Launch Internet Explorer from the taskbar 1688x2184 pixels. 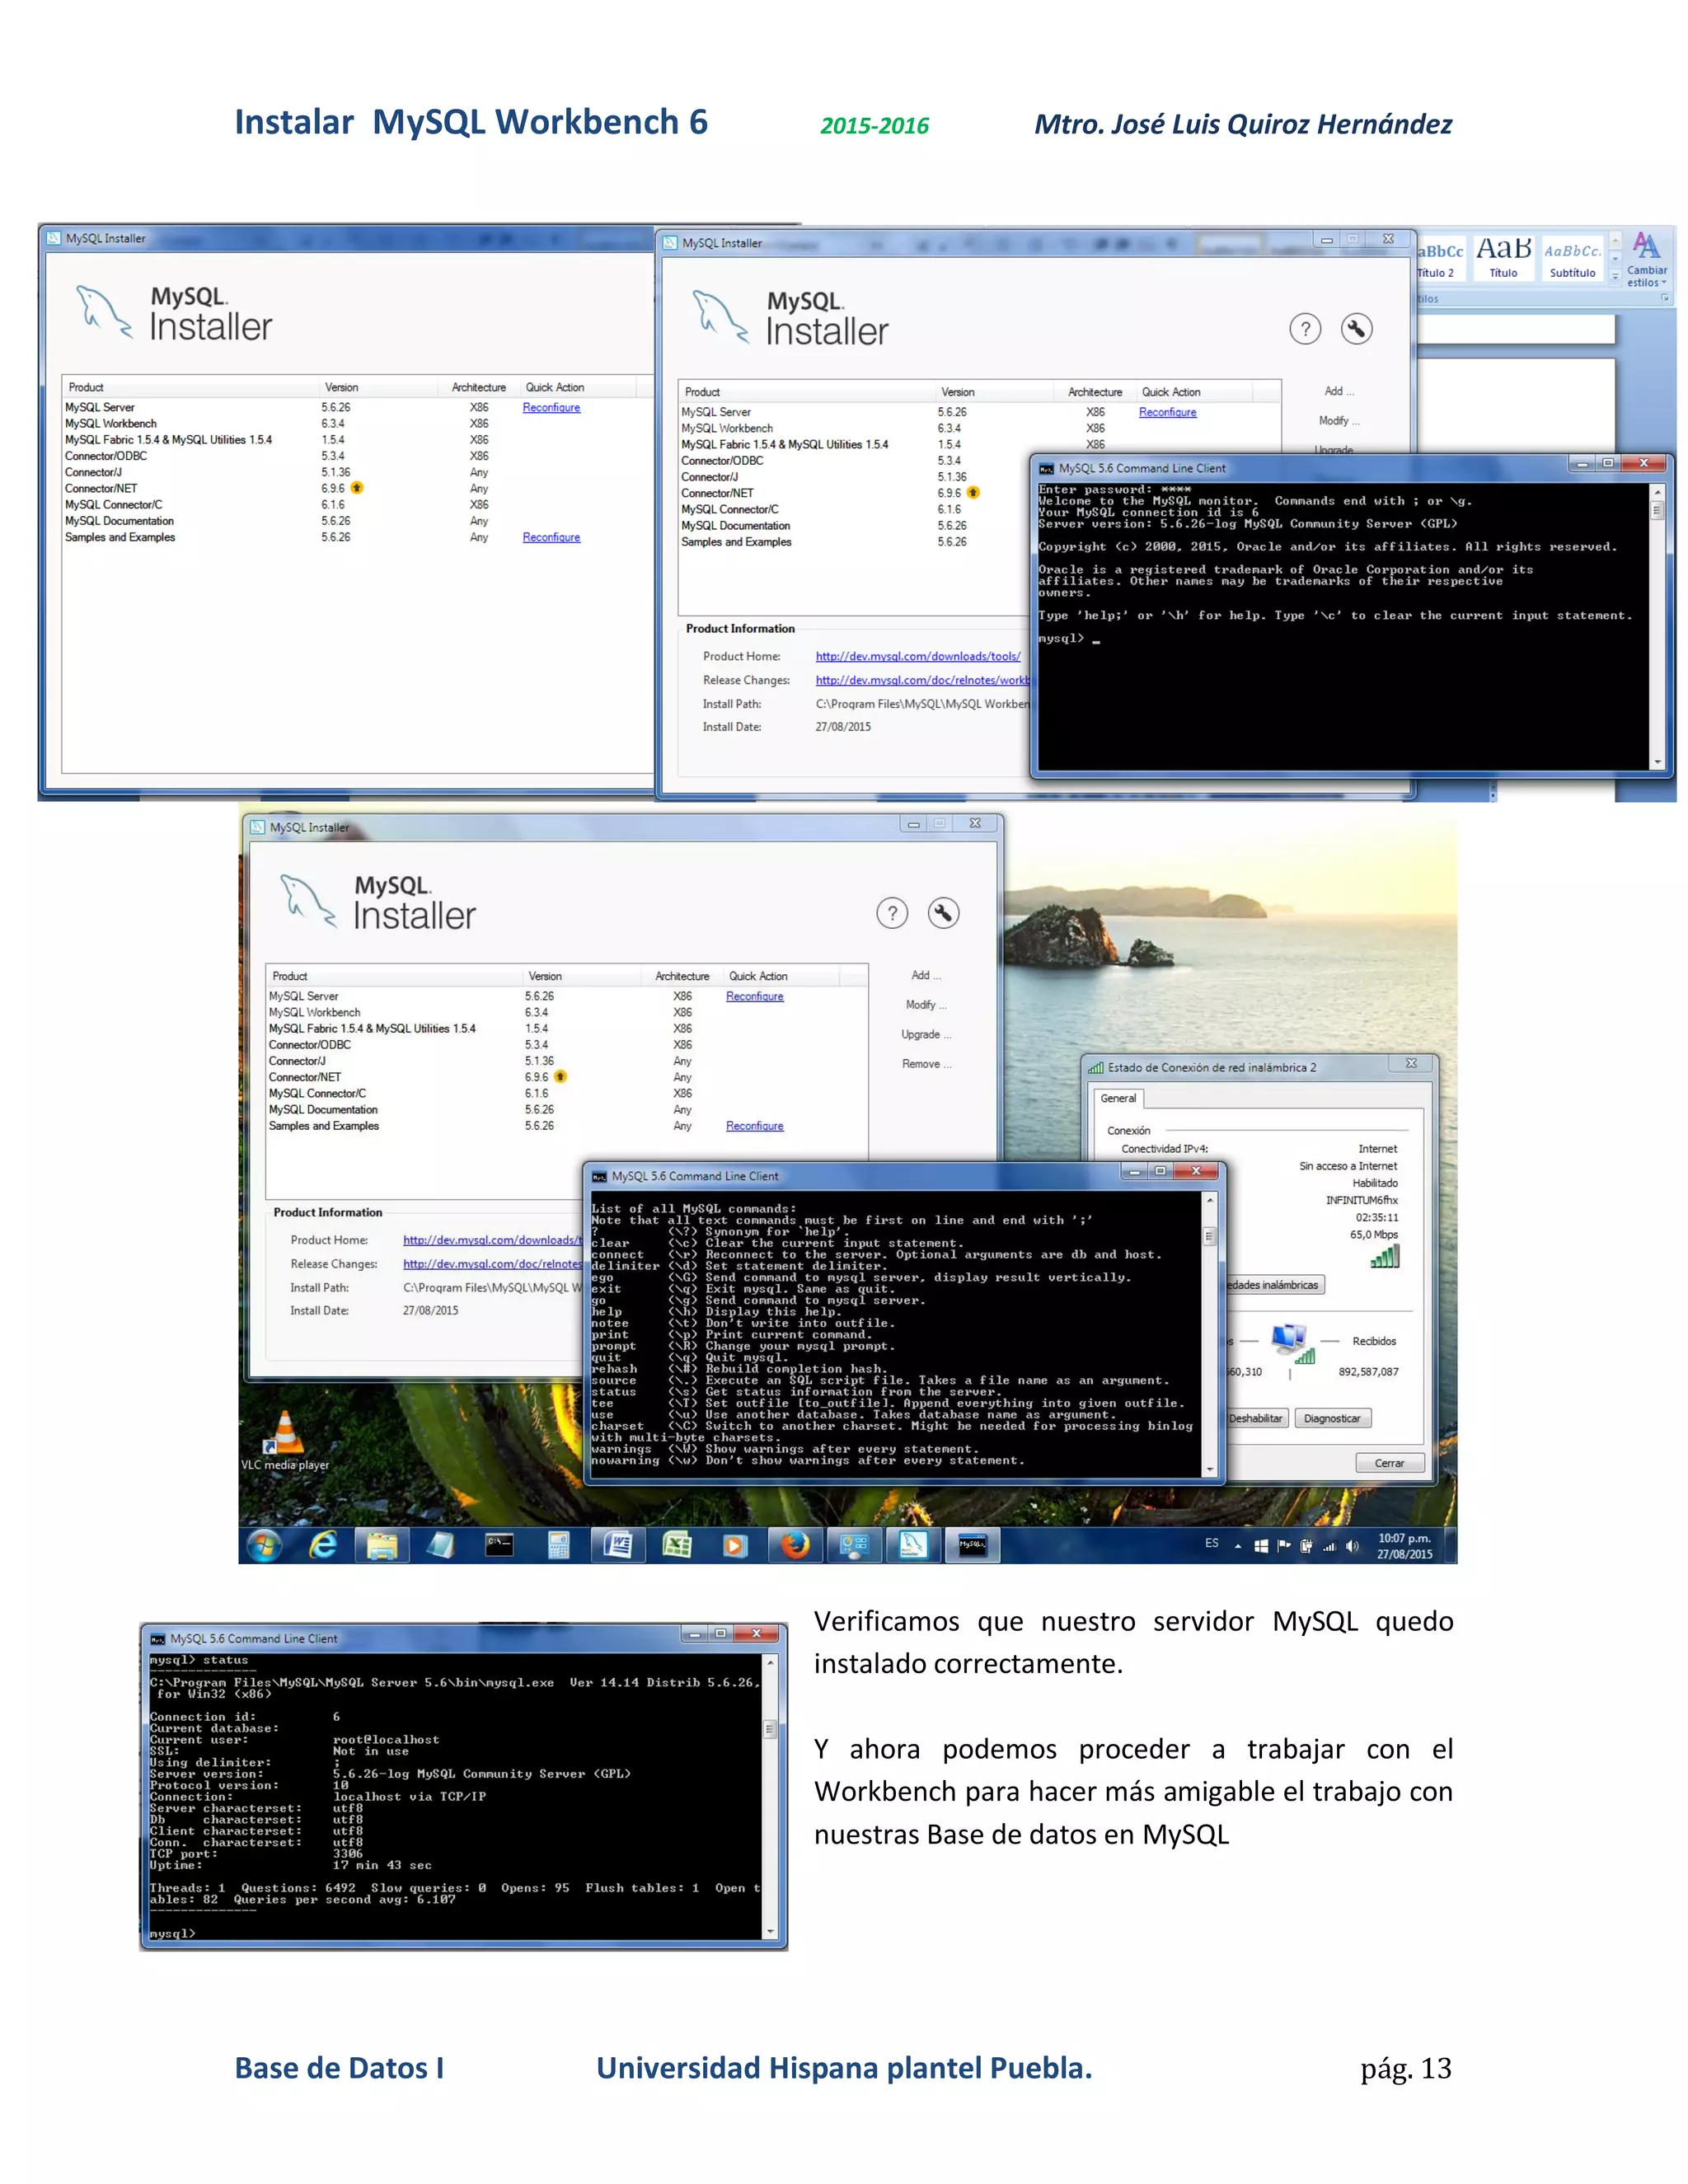pyautogui.click(x=323, y=1546)
